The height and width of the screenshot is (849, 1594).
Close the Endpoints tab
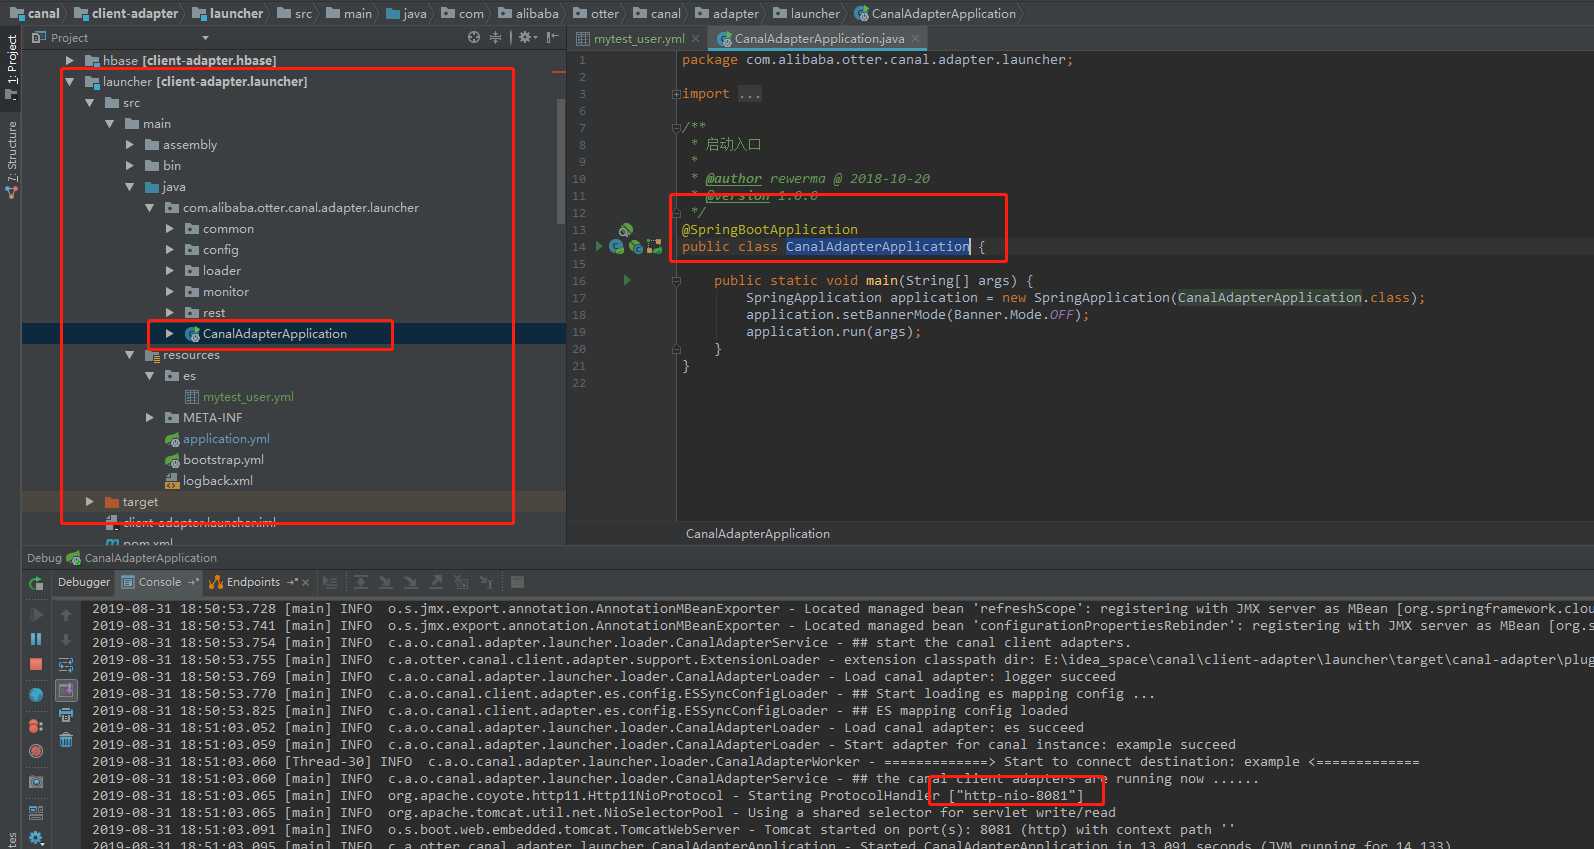[x=305, y=582]
